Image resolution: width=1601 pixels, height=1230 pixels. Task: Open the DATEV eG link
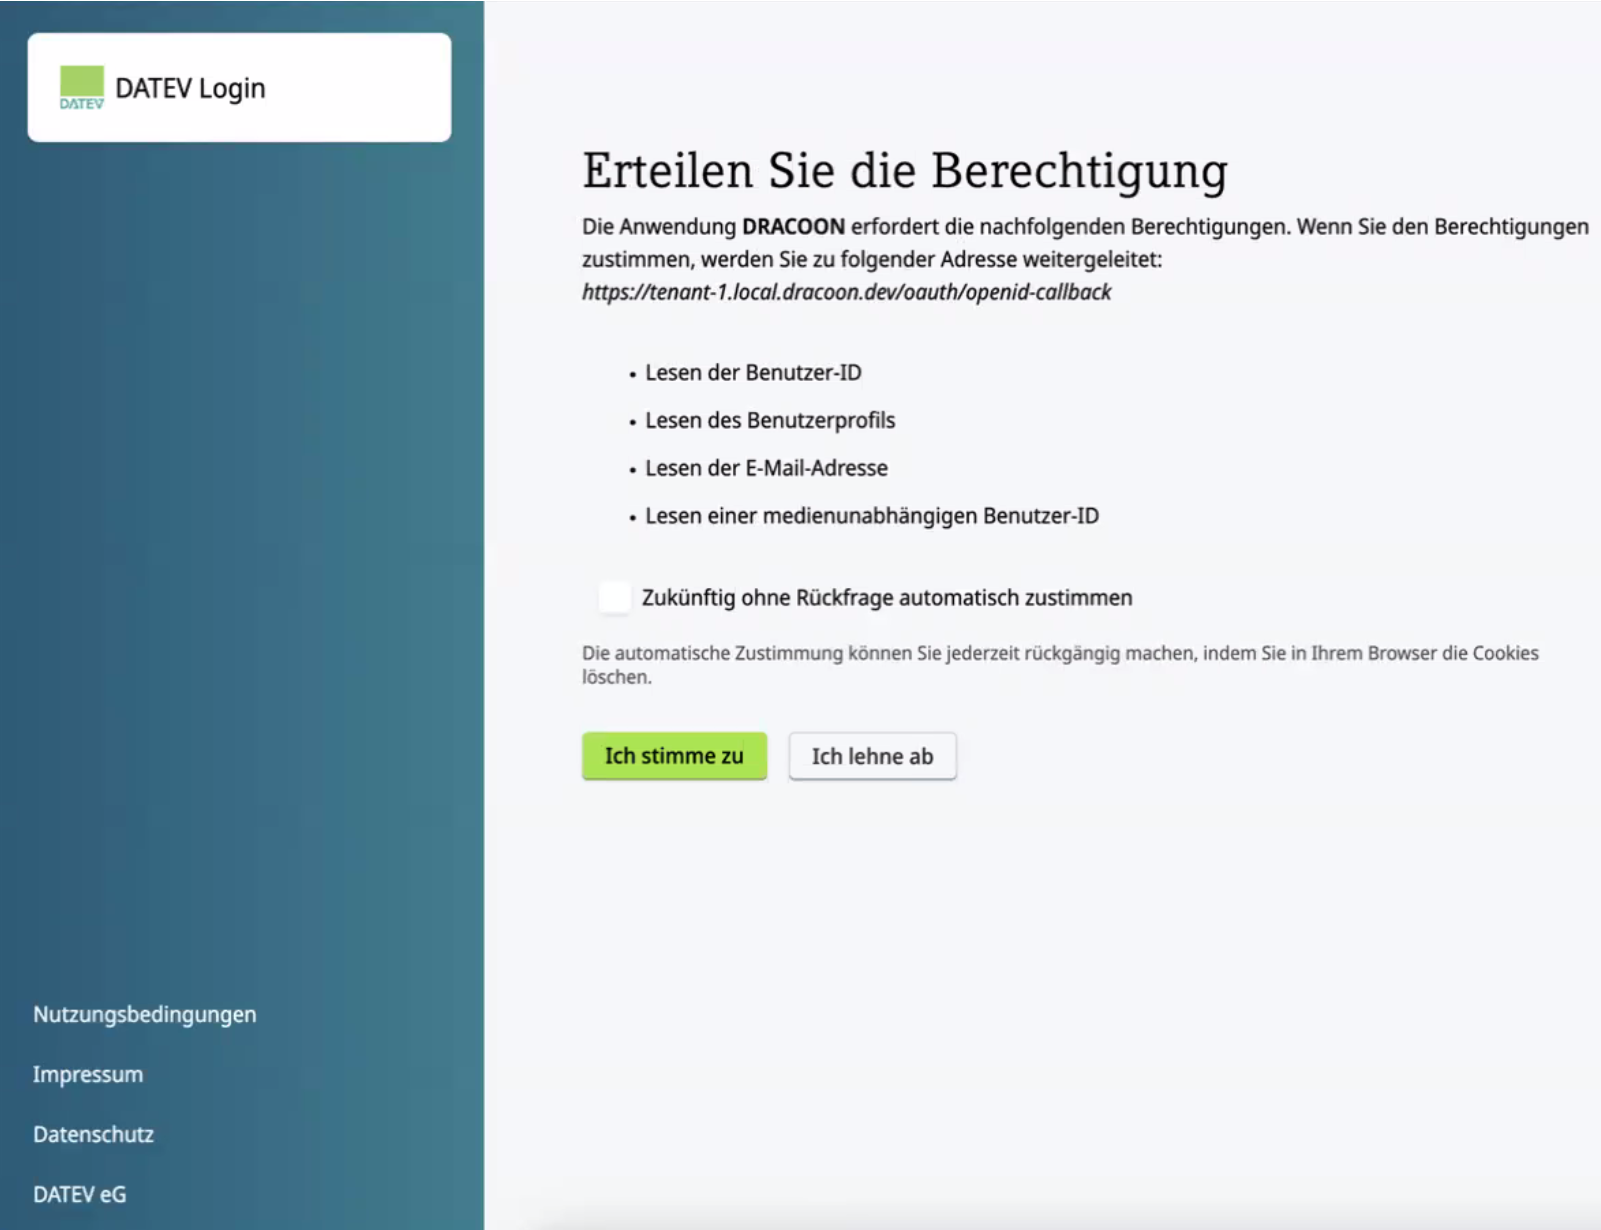tap(80, 1194)
